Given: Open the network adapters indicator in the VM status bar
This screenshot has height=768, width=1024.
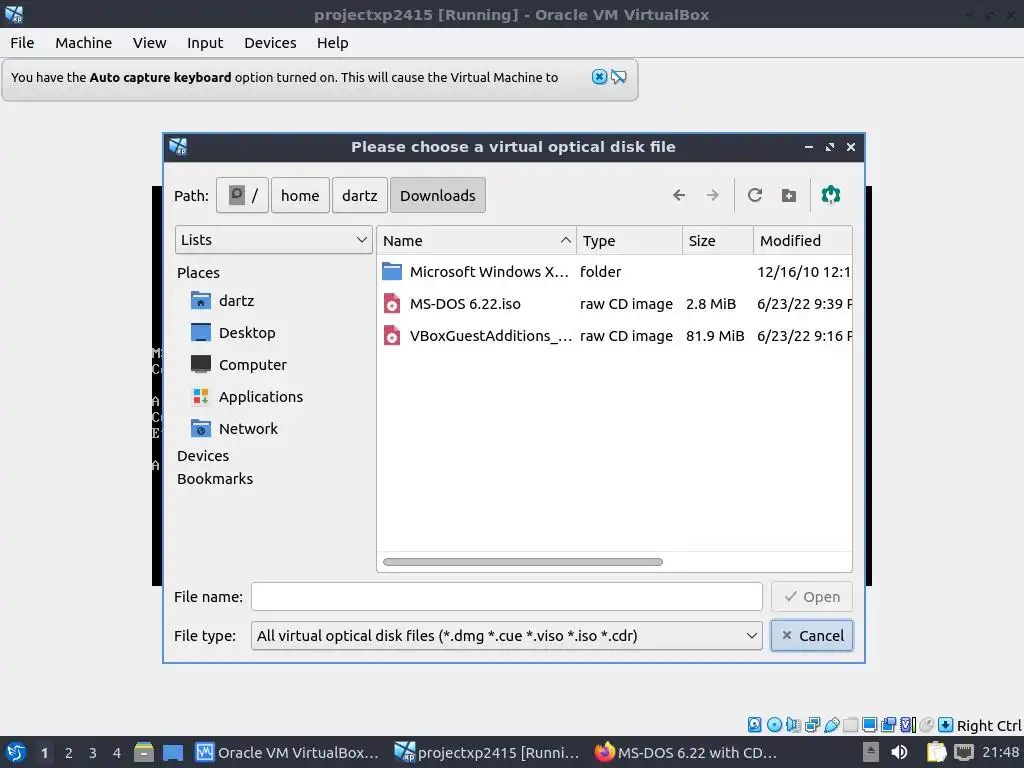Looking at the screenshot, I should 812,724.
